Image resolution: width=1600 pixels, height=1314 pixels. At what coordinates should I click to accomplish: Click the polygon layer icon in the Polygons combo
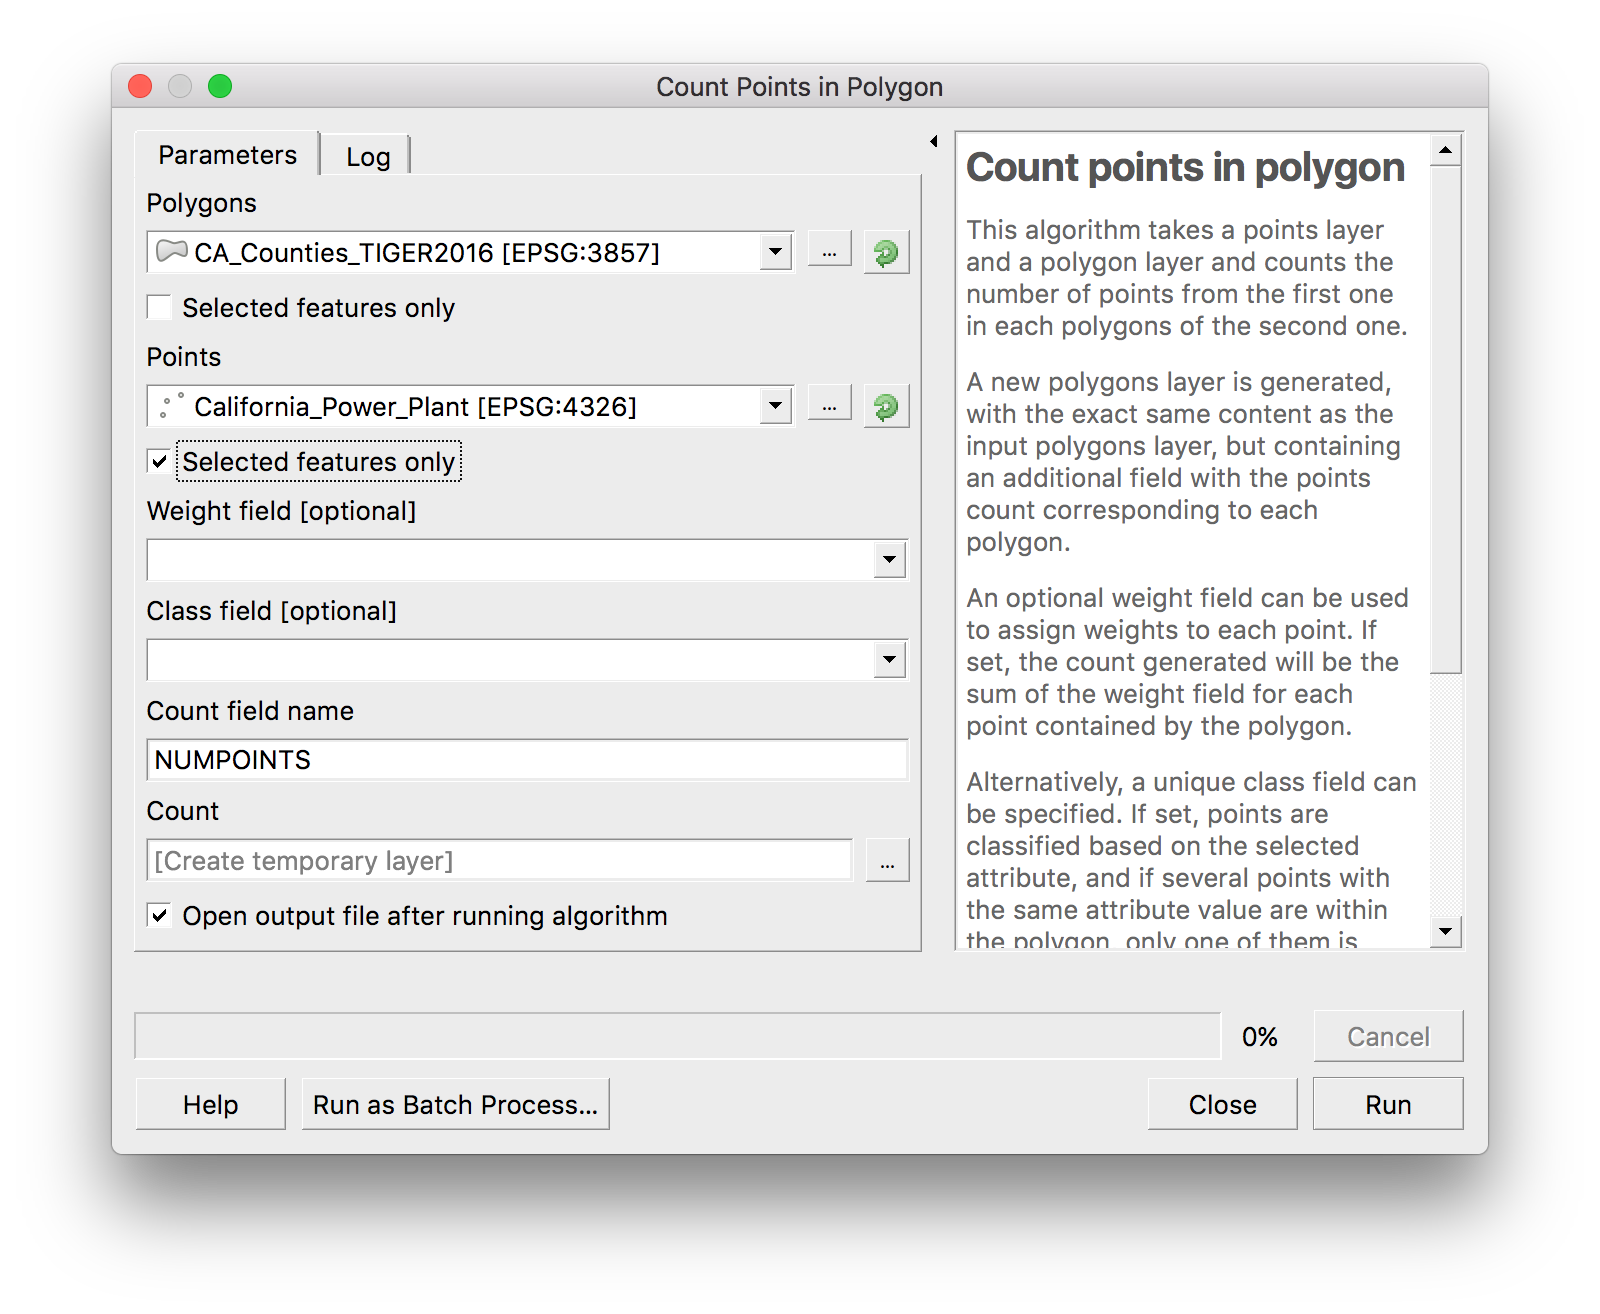(172, 251)
